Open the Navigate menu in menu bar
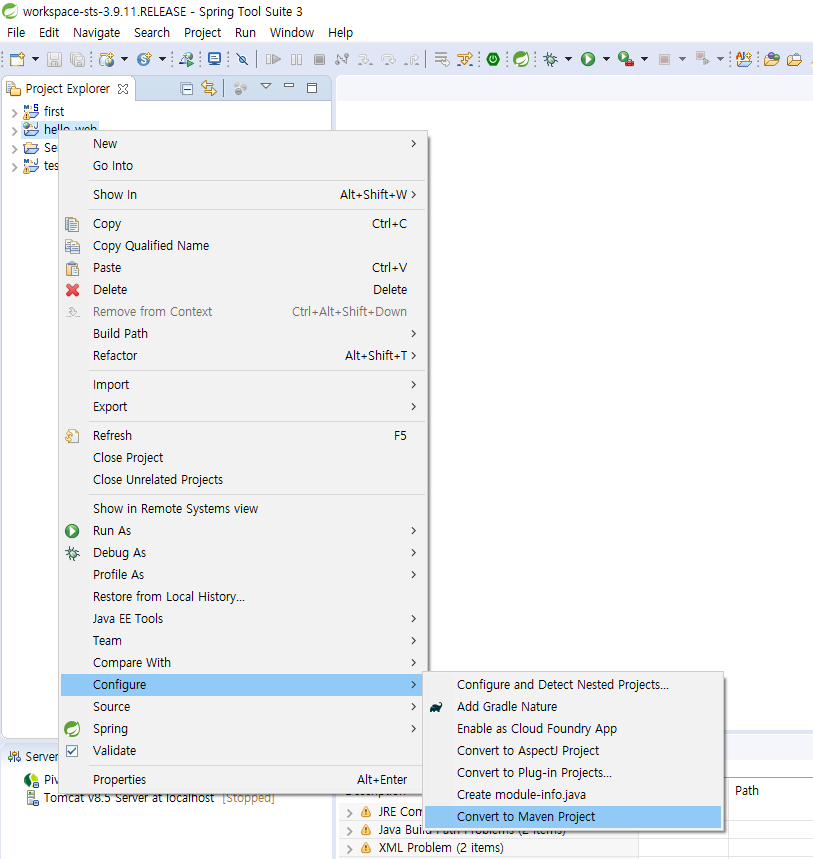This screenshot has width=813, height=859. [x=96, y=32]
